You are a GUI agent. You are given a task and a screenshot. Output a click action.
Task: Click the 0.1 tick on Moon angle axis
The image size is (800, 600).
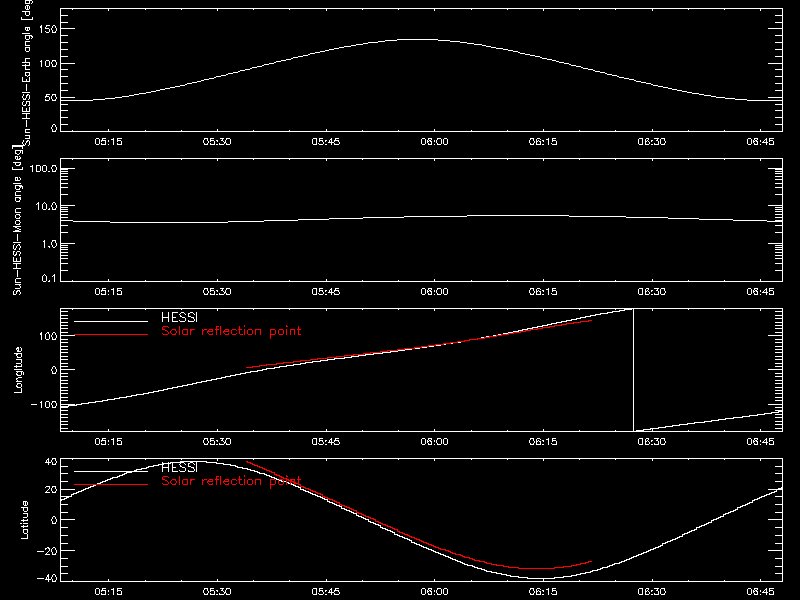point(49,278)
